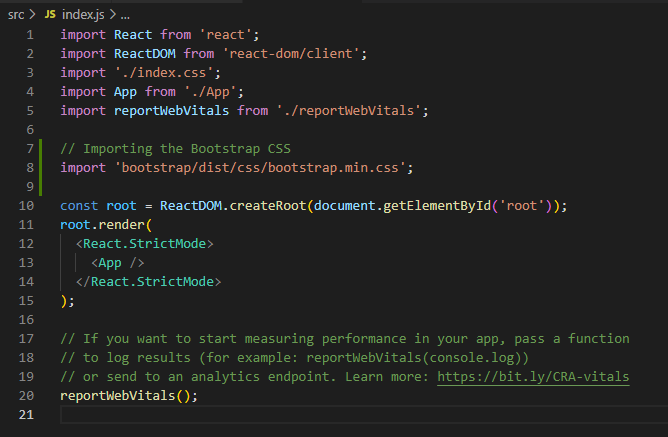Click 'createRoot' on line 10
The image size is (668, 437).
pyautogui.click(x=268, y=206)
